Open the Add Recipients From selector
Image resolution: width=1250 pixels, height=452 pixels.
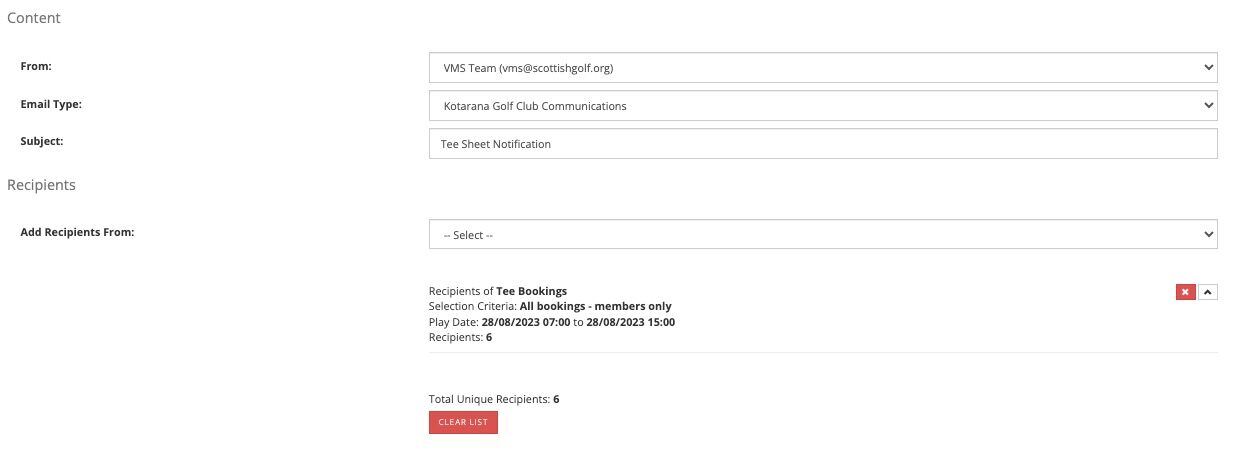(x=822, y=234)
